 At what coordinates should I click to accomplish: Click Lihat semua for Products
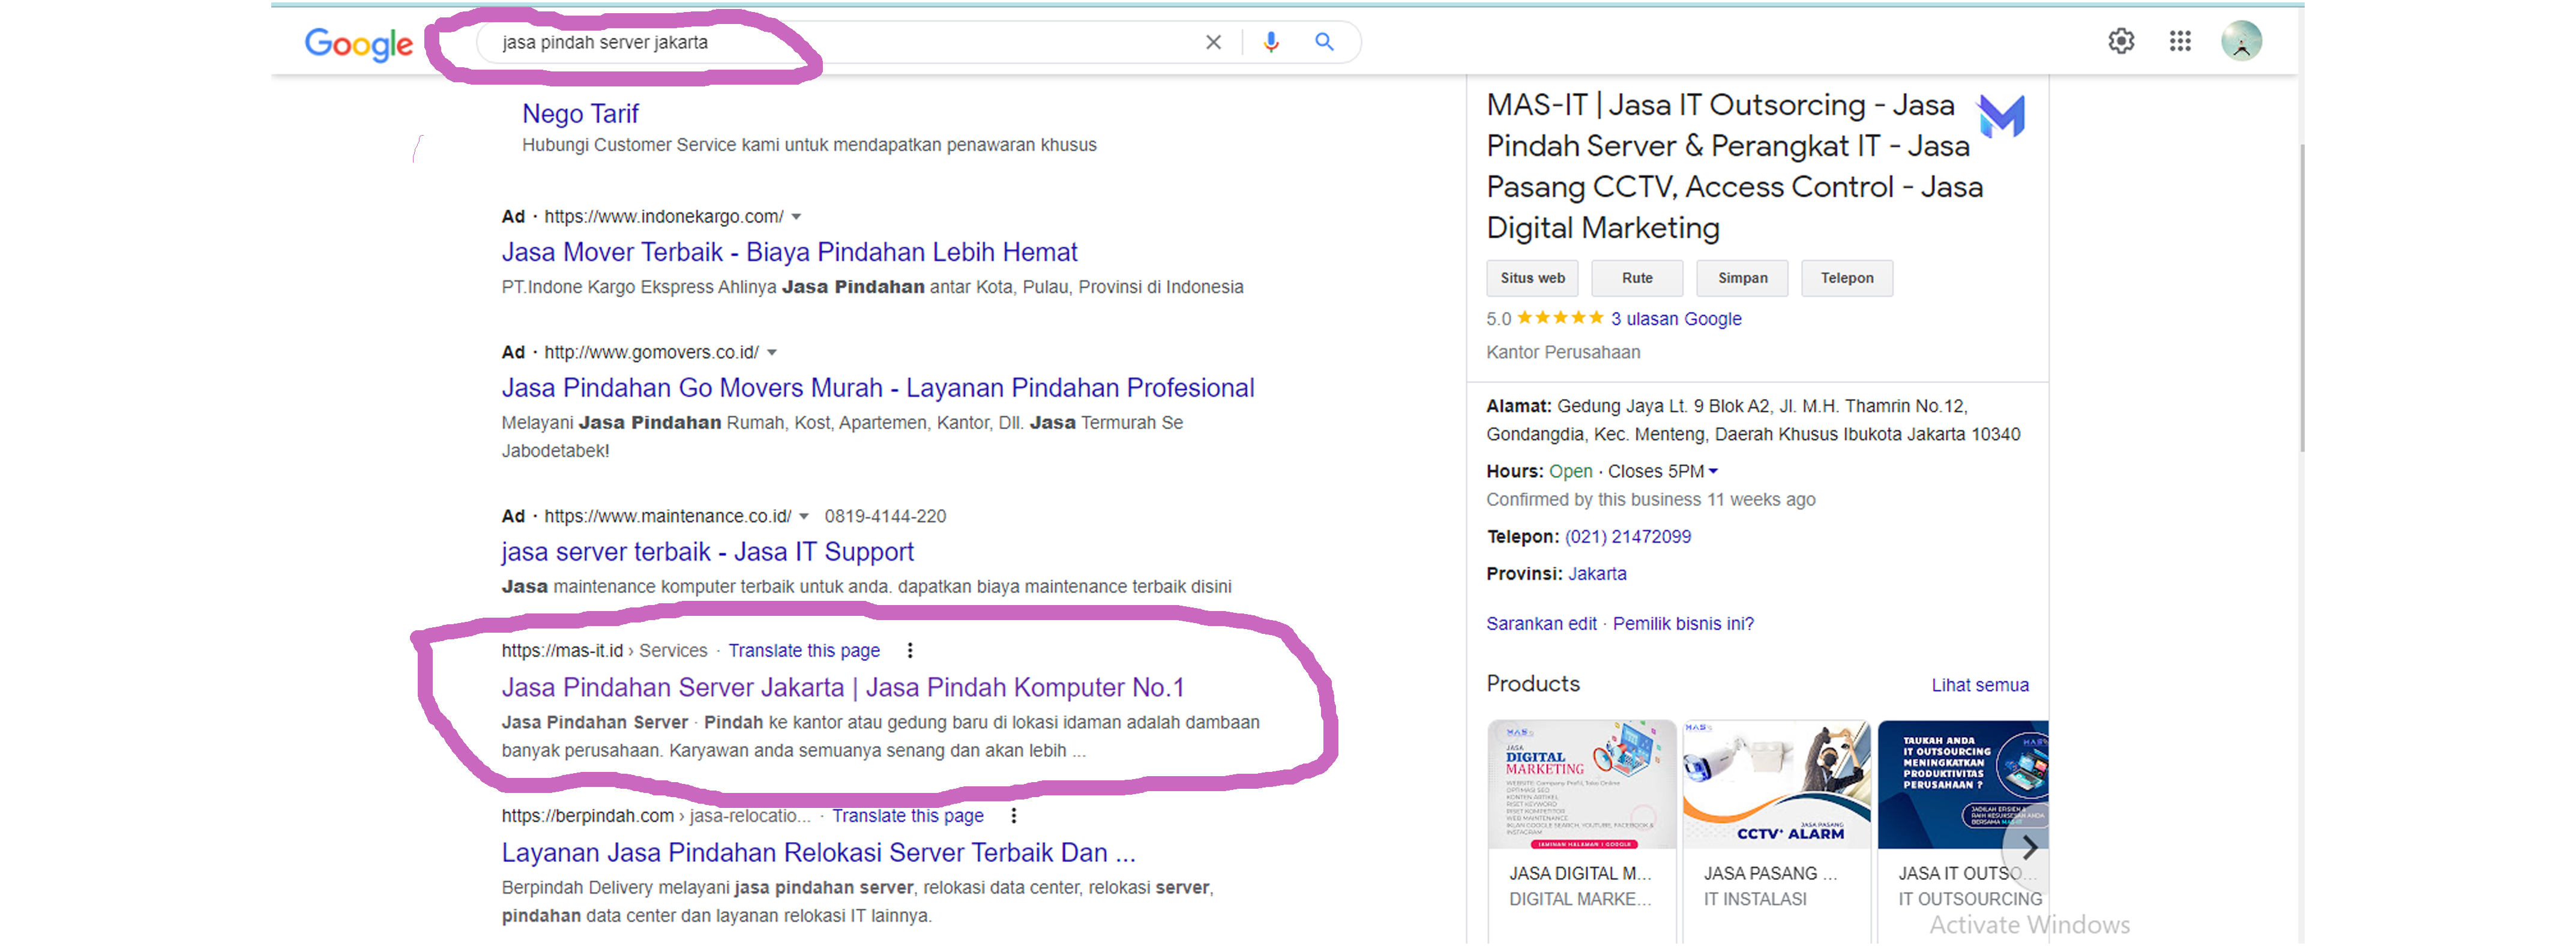point(1979,686)
